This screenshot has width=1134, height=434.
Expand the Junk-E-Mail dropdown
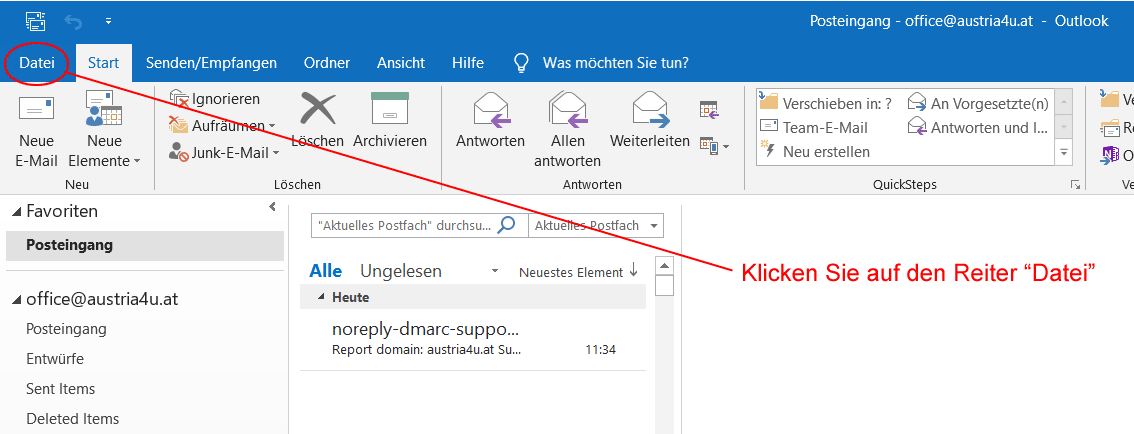[x=224, y=153]
